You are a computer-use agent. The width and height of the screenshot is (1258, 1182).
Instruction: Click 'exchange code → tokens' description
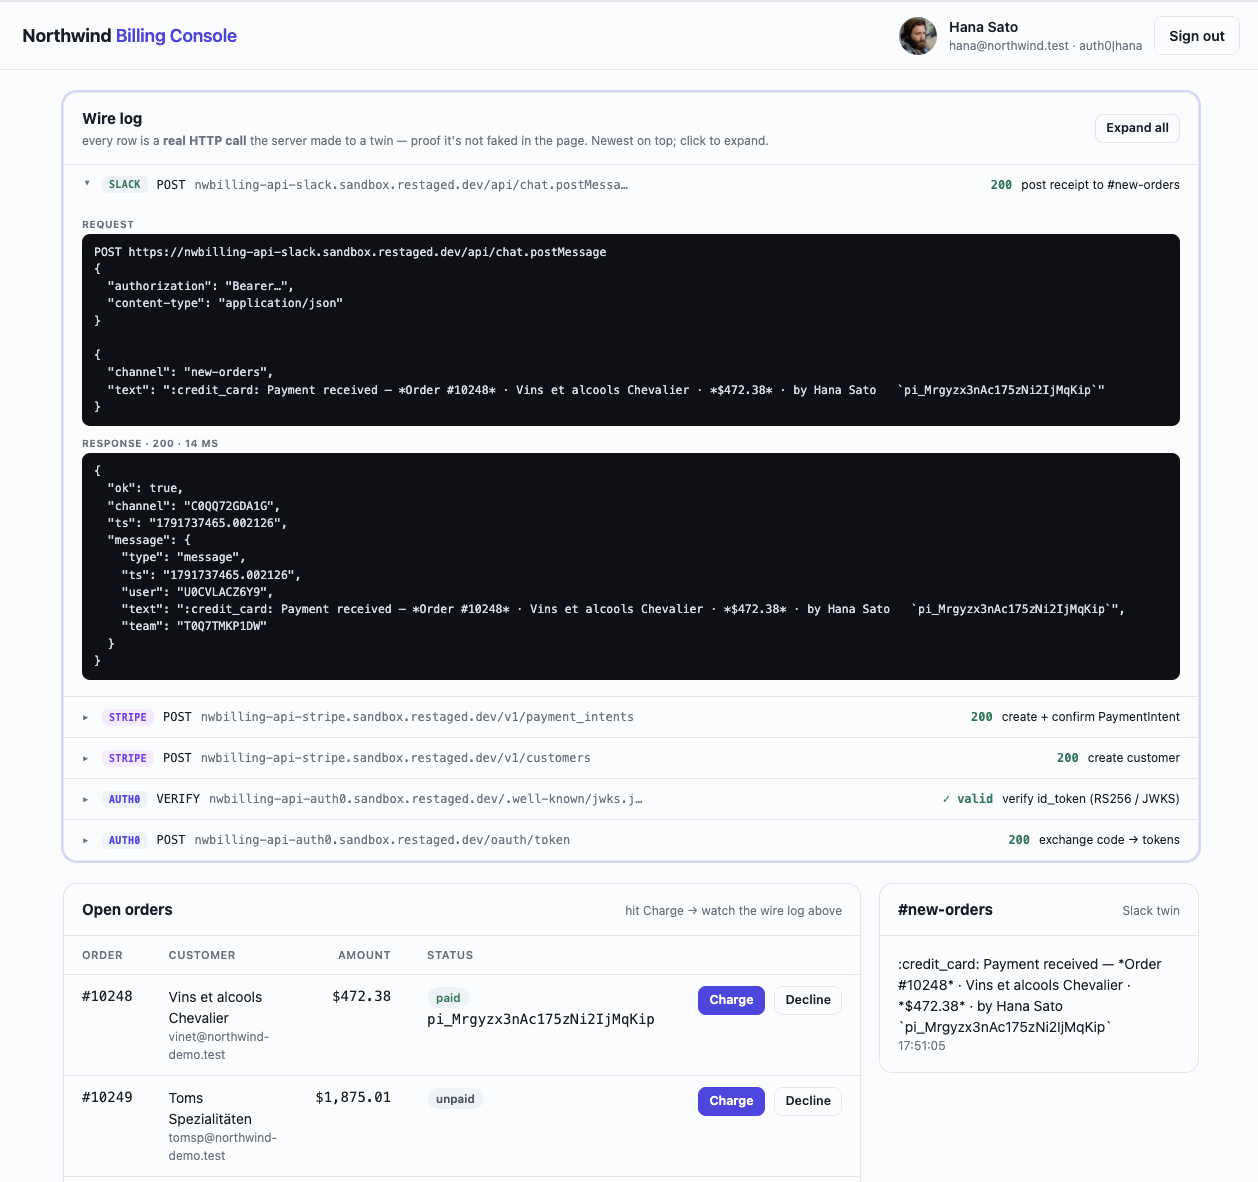pyautogui.click(x=1109, y=840)
